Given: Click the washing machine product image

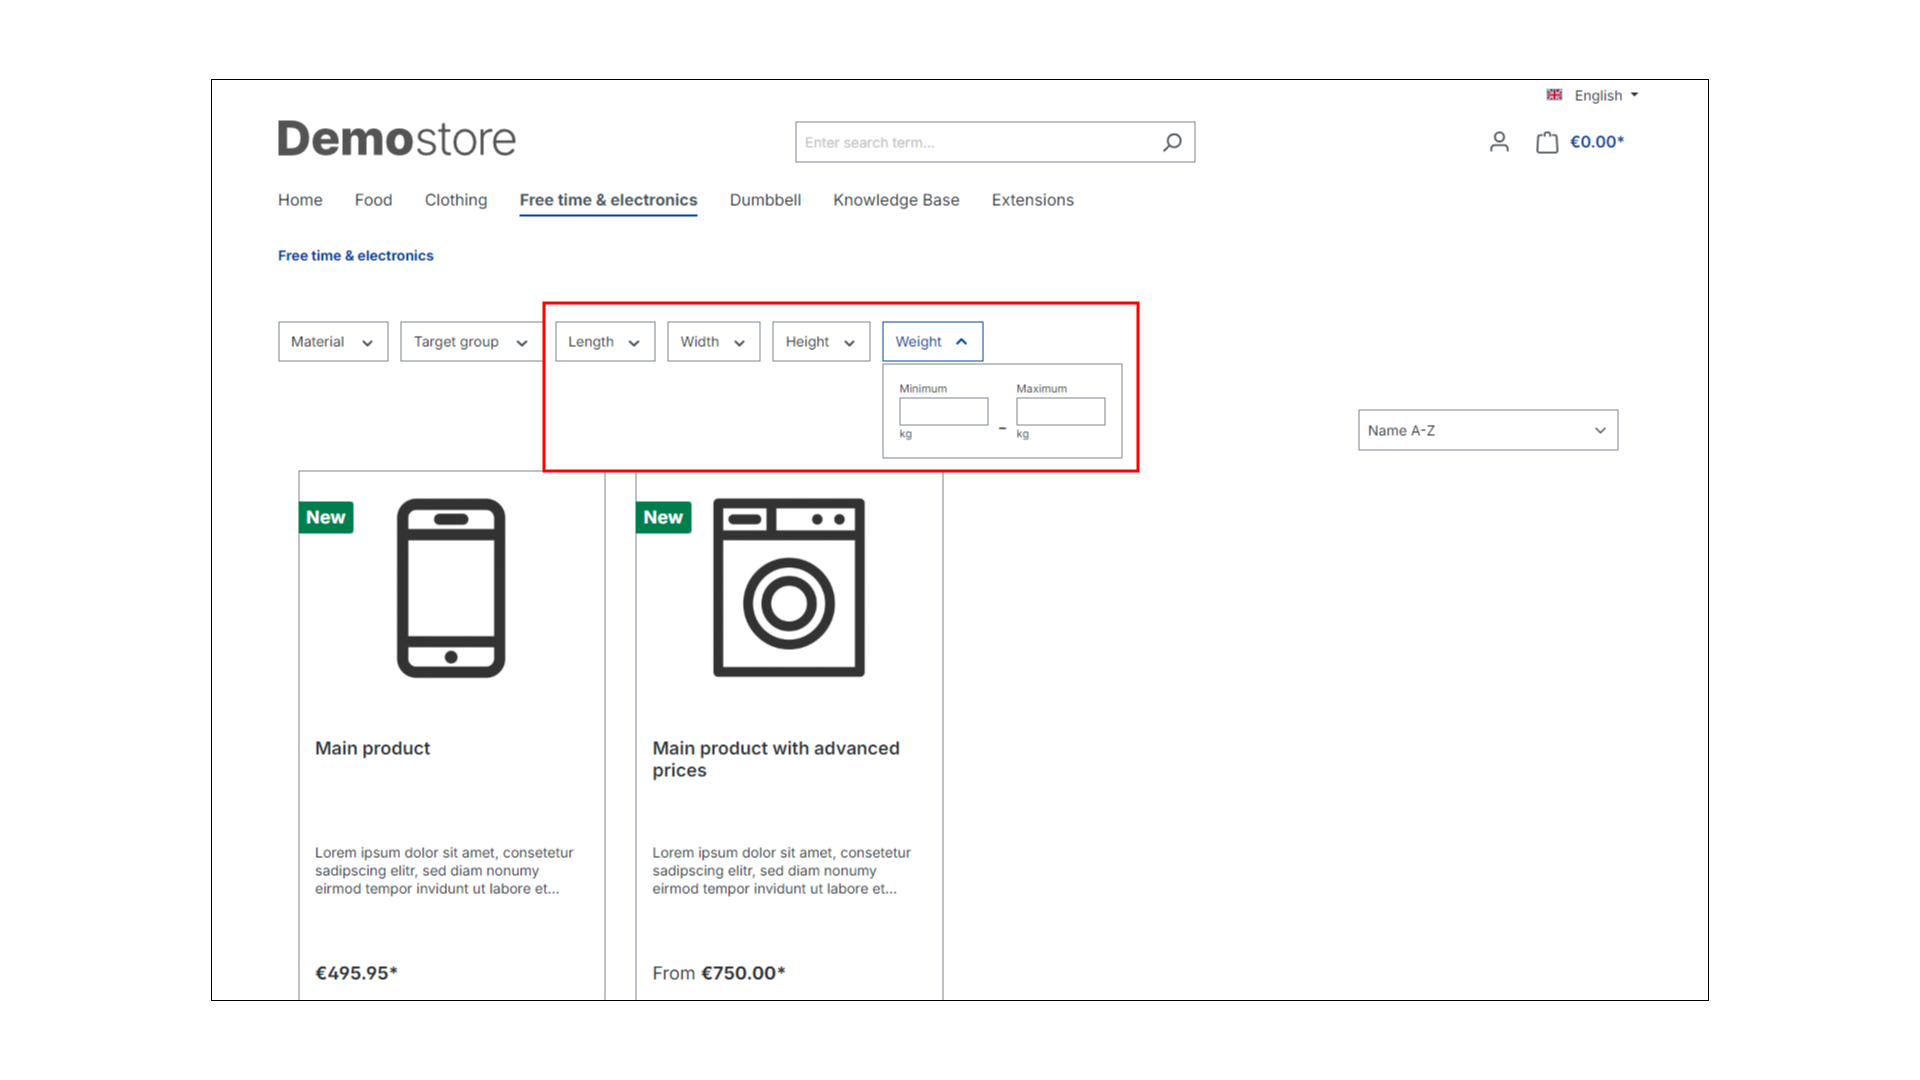Looking at the screenshot, I should pyautogui.click(x=789, y=588).
